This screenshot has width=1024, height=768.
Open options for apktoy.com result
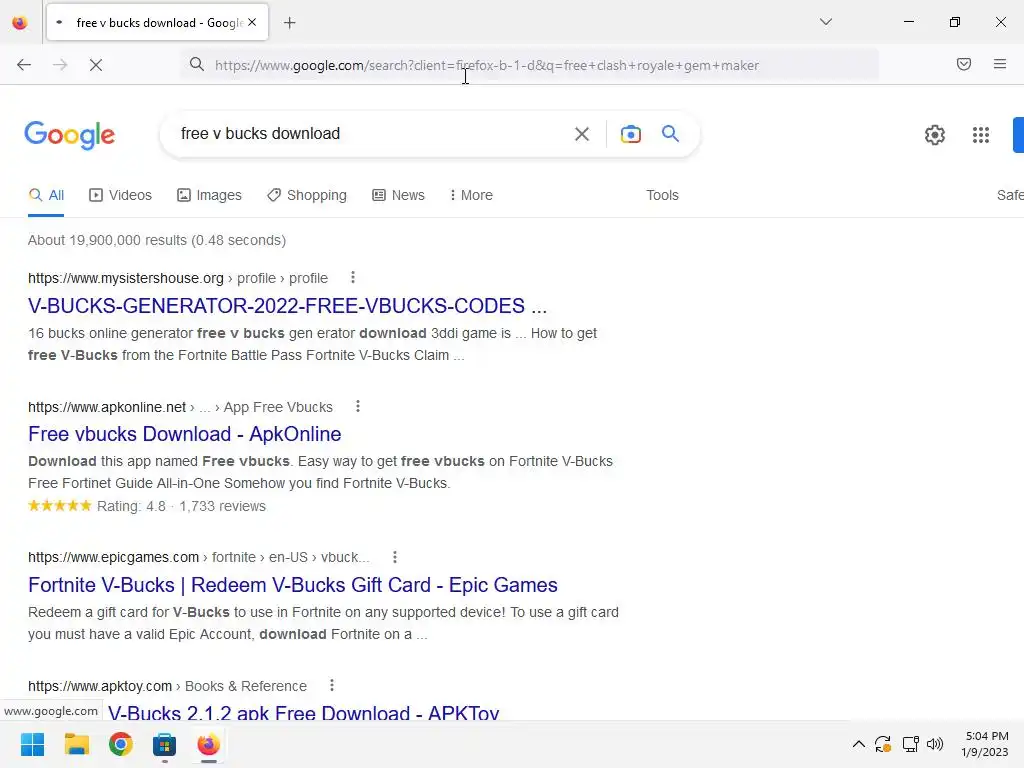coord(332,685)
